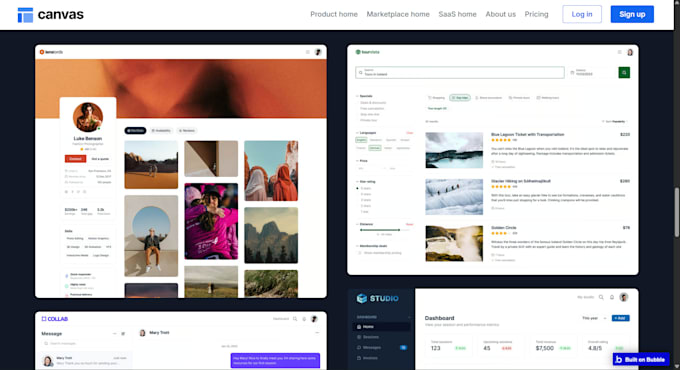680x370 pixels.
Task: Open the pink jackets hugging photo
Action: tap(211, 221)
